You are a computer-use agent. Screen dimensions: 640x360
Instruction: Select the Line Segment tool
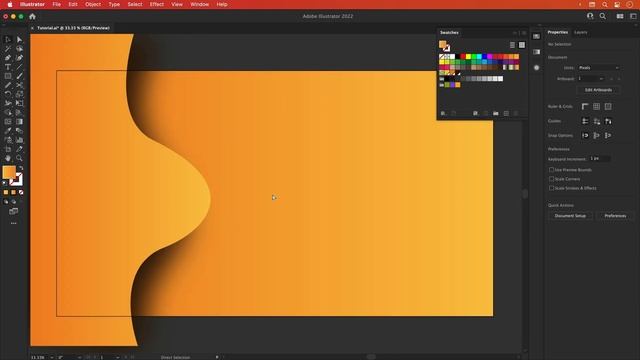point(19,67)
